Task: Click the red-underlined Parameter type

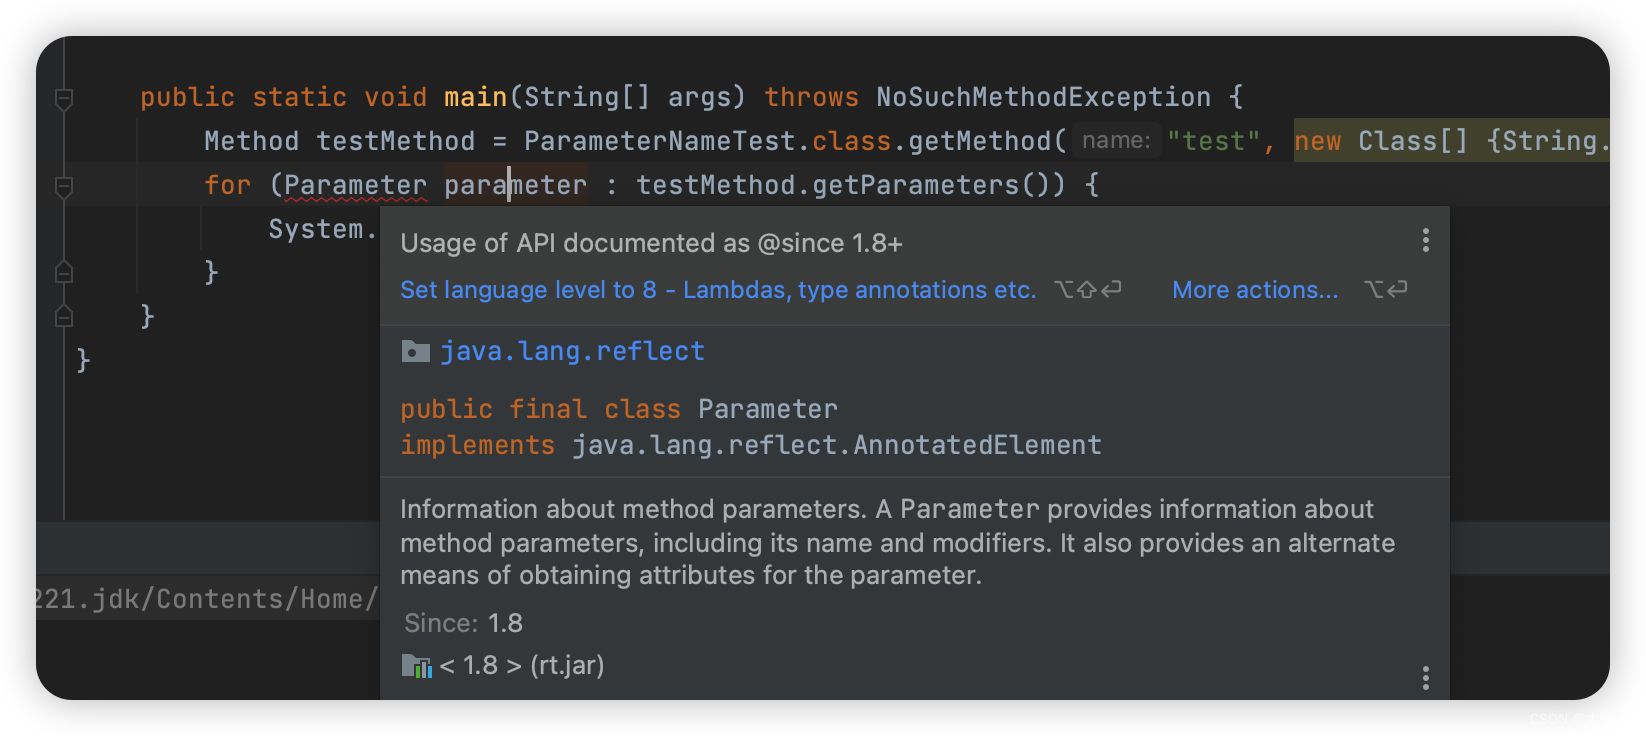Action: click(x=355, y=185)
